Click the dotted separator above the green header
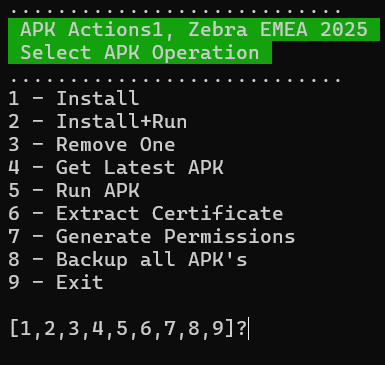This screenshot has height=365, width=385. pos(176,11)
